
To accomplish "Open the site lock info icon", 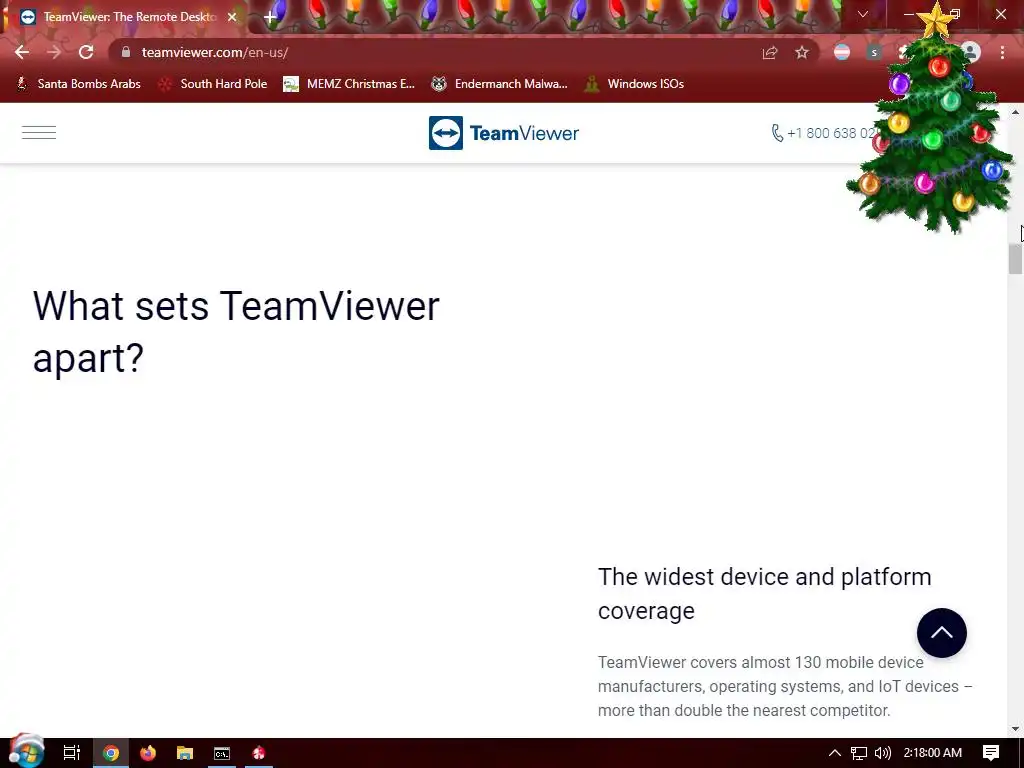I will click(x=126, y=52).
